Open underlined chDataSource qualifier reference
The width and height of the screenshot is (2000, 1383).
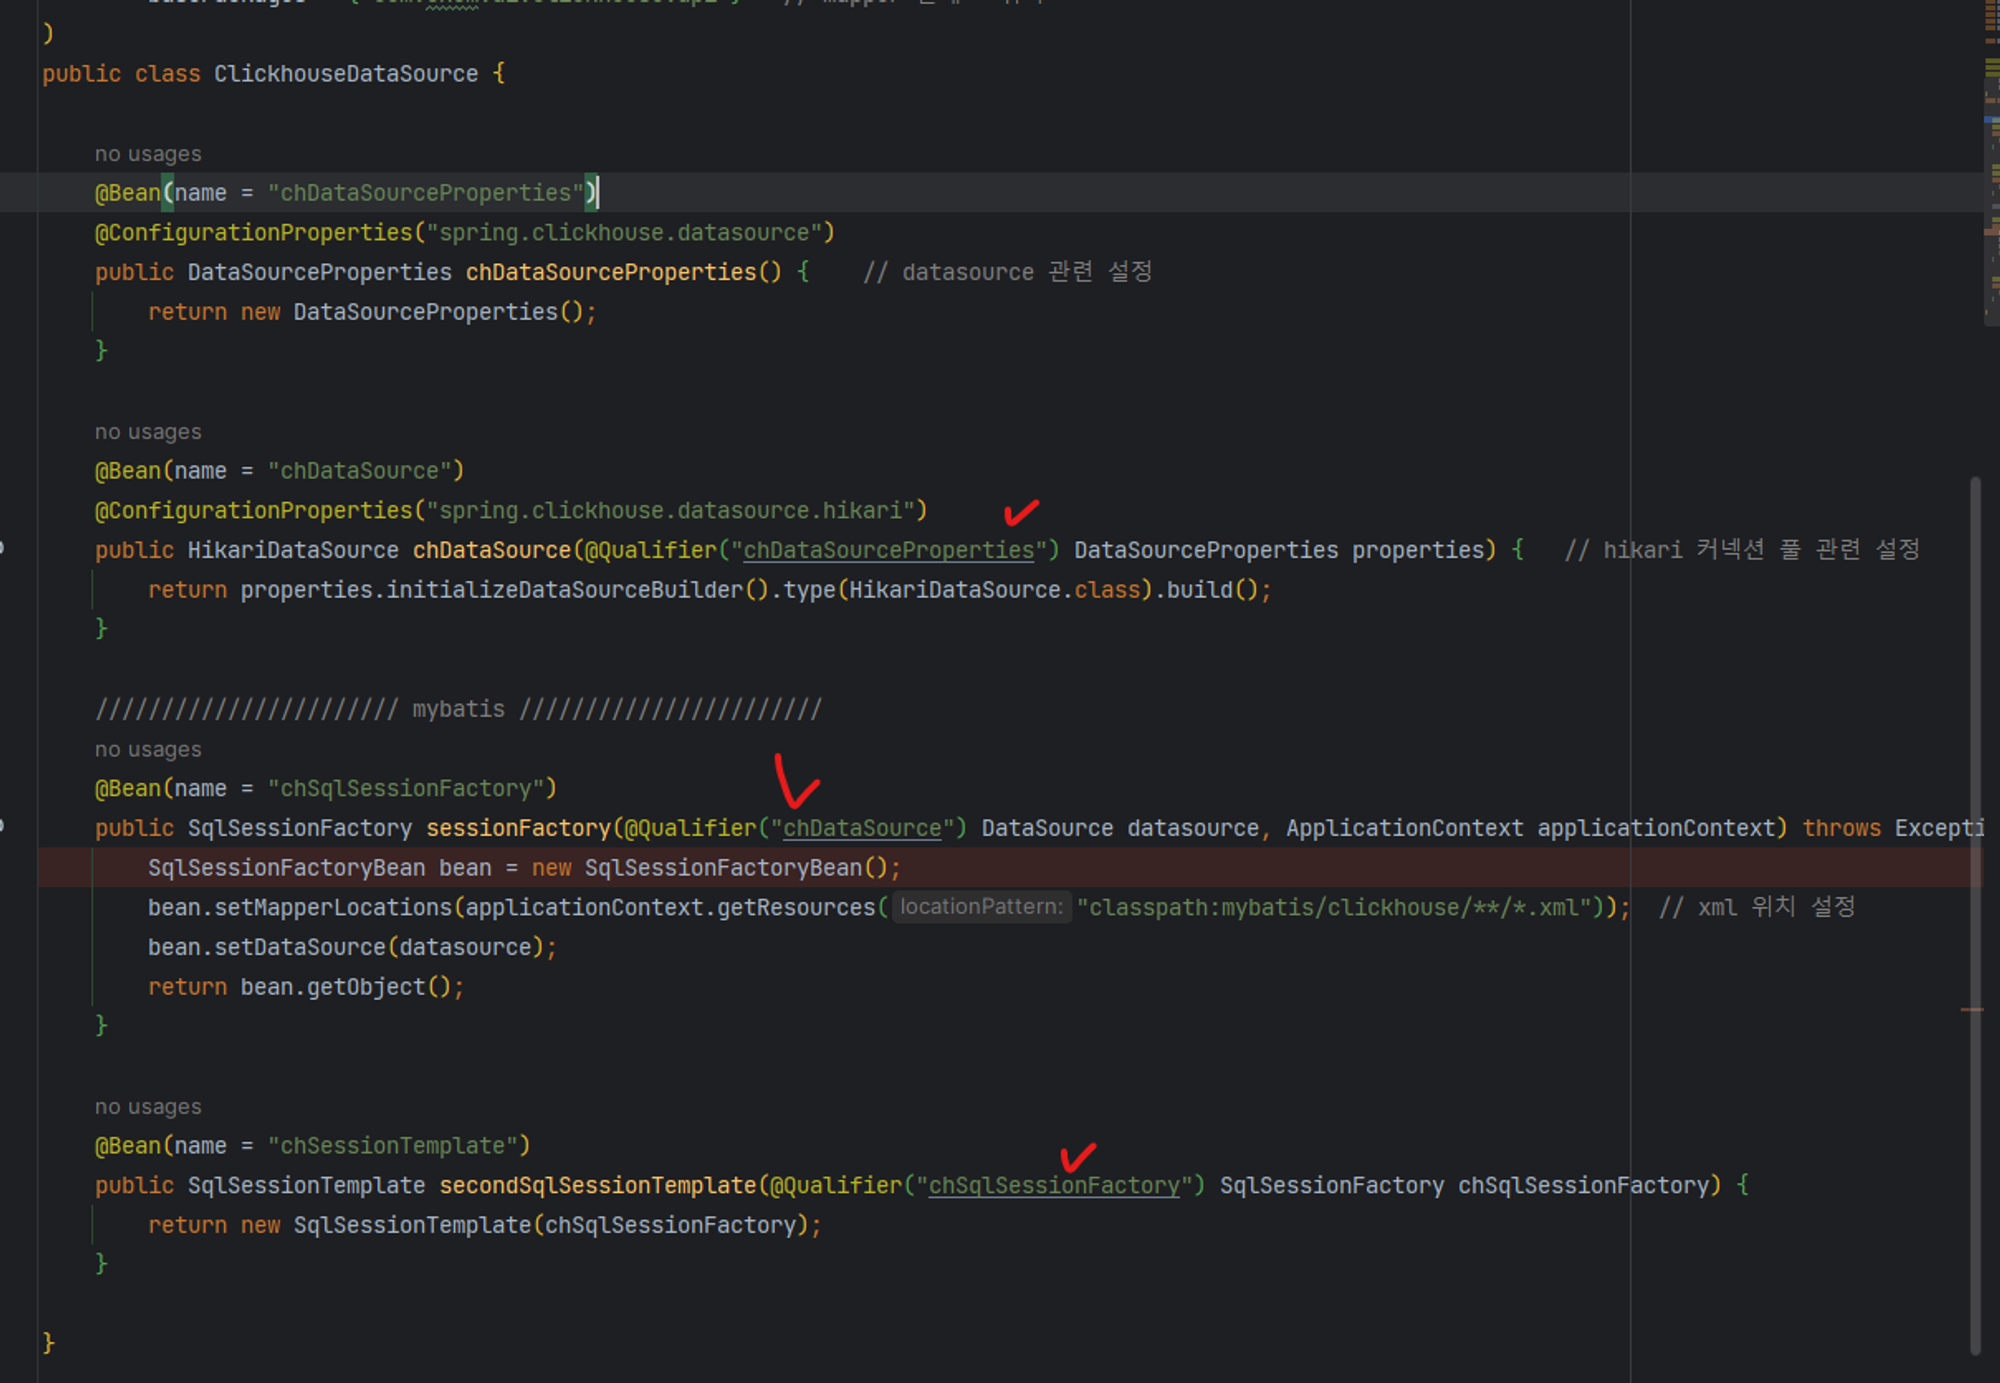862,828
